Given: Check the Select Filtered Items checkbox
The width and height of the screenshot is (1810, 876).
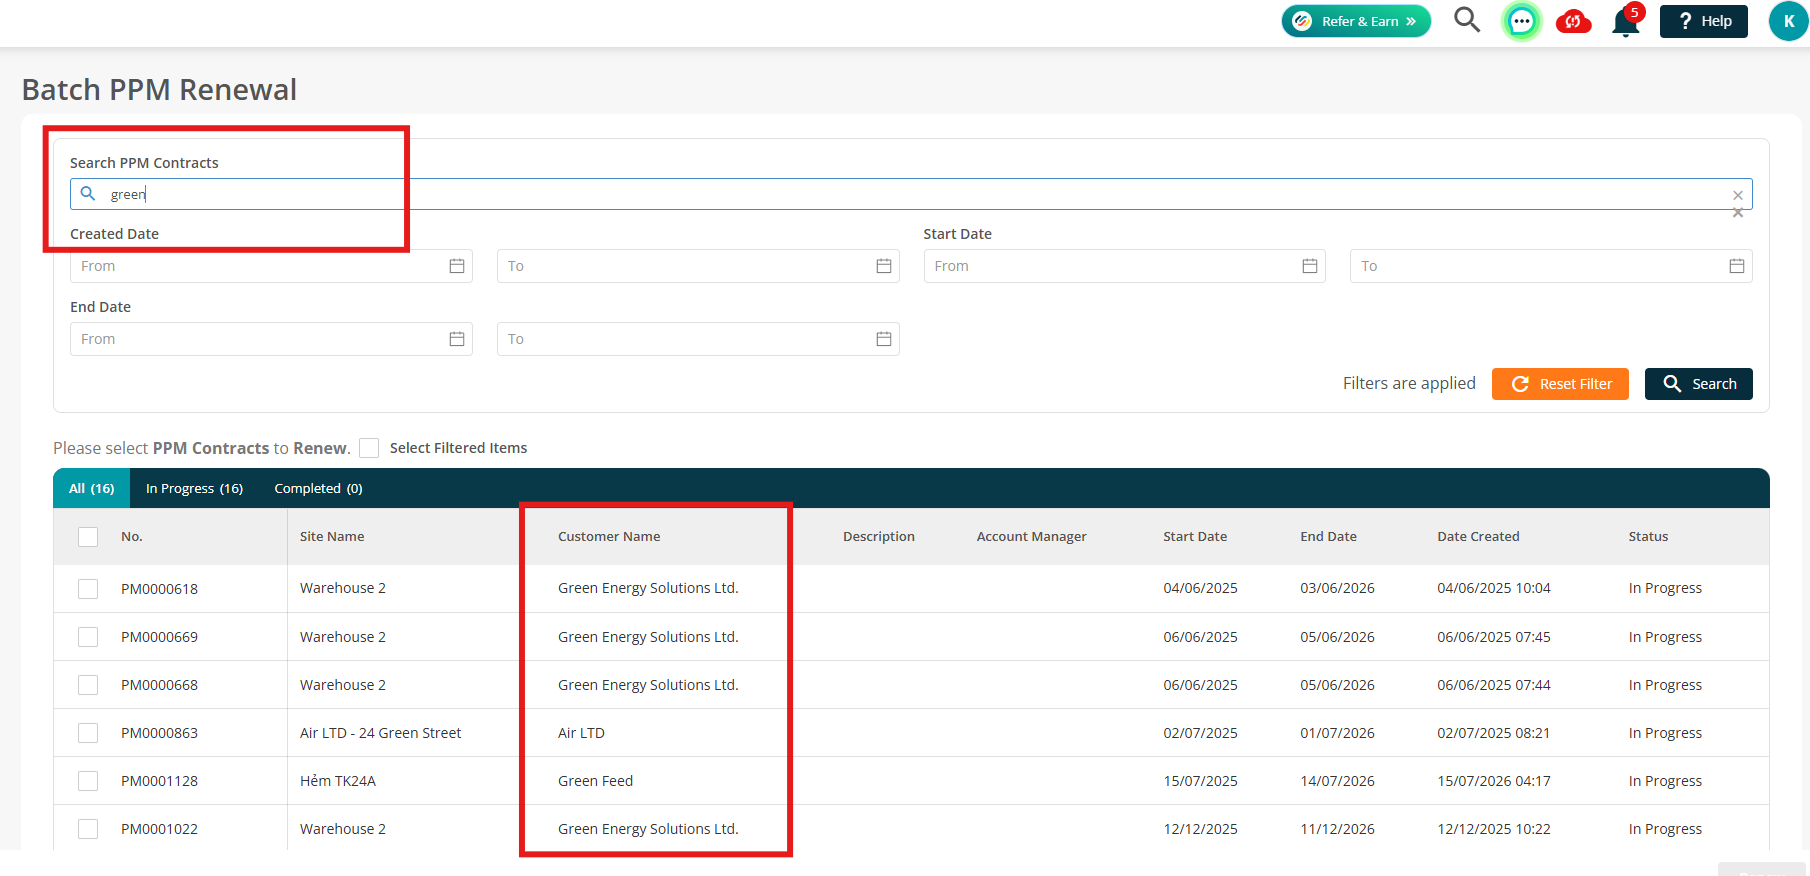Looking at the screenshot, I should pyautogui.click(x=369, y=448).
